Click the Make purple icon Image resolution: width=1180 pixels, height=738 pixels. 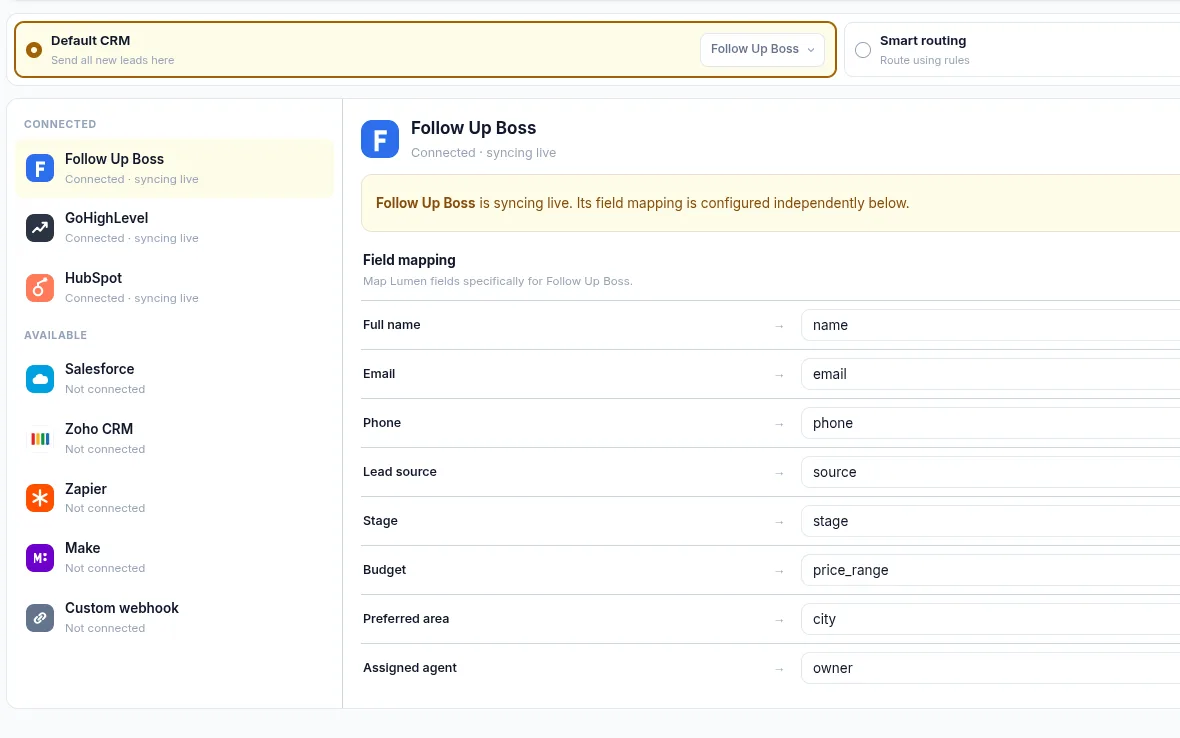[x=40, y=557]
